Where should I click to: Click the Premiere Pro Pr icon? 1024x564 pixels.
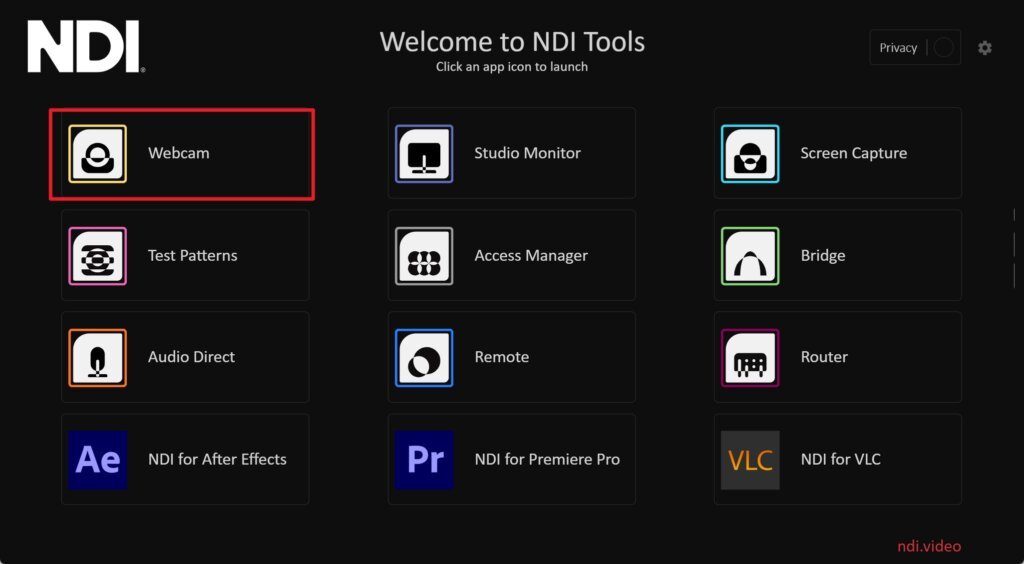pos(424,460)
